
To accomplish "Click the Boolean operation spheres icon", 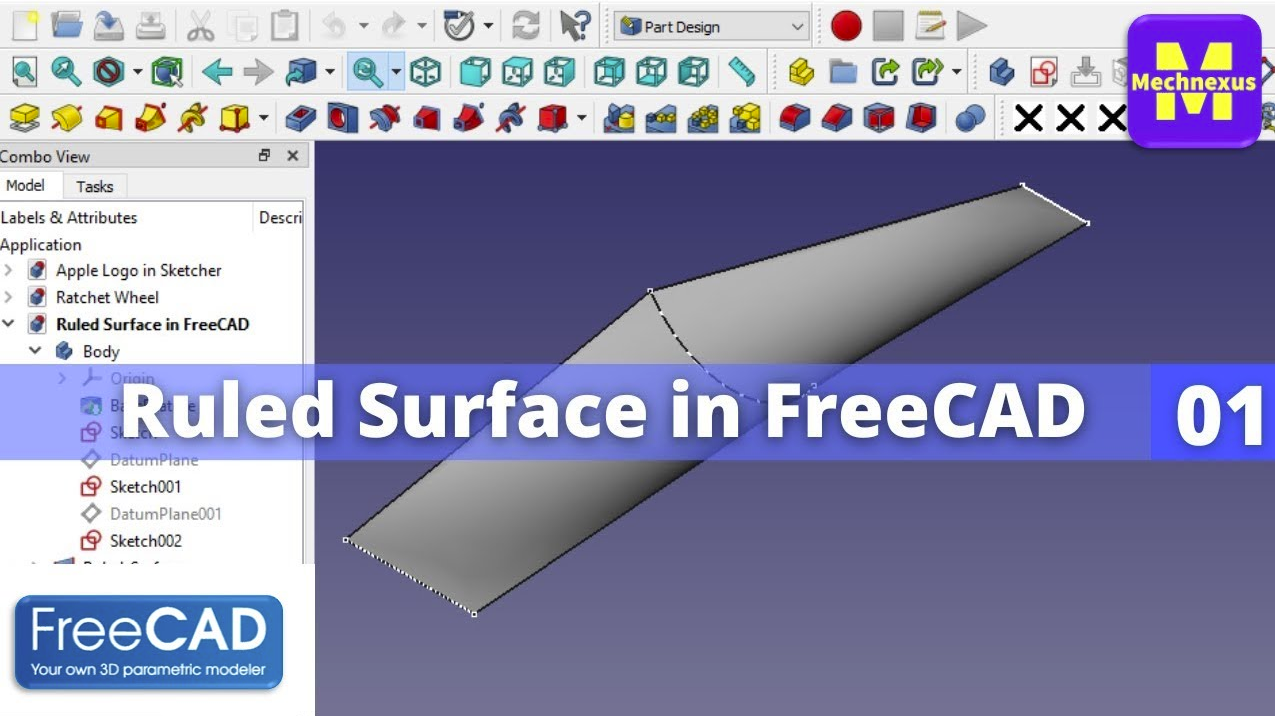I will click(969, 119).
